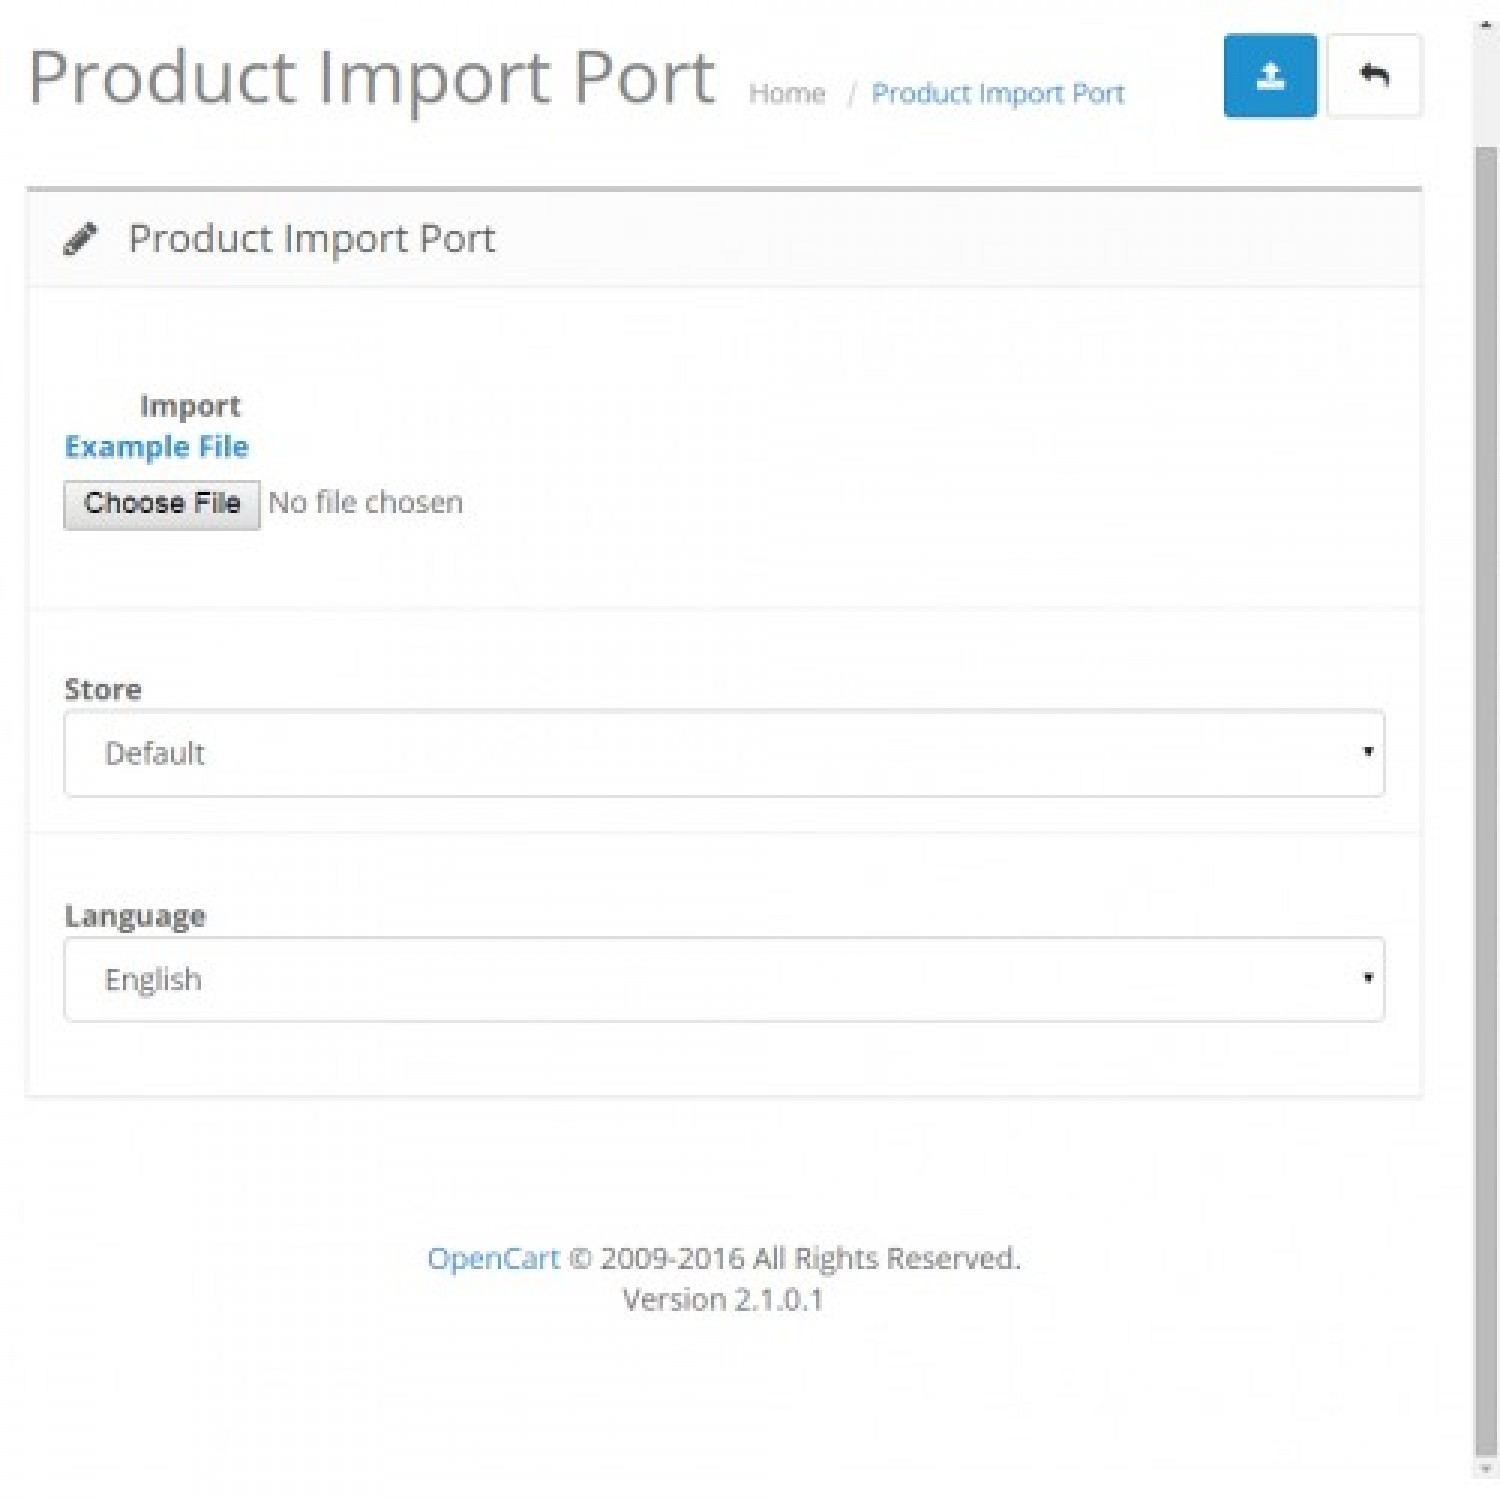This screenshot has width=1500, height=1500.
Task: Open the Language select box showing English
Action: point(722,979)
